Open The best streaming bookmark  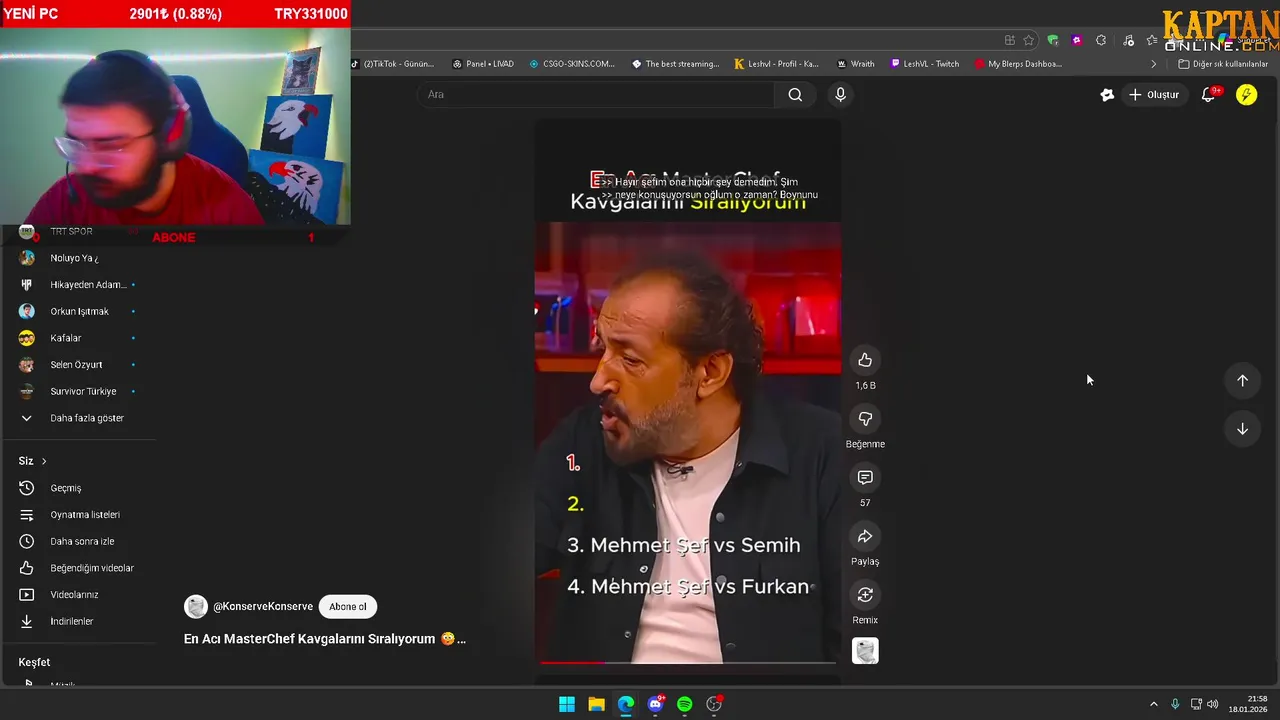click(676, 64)
